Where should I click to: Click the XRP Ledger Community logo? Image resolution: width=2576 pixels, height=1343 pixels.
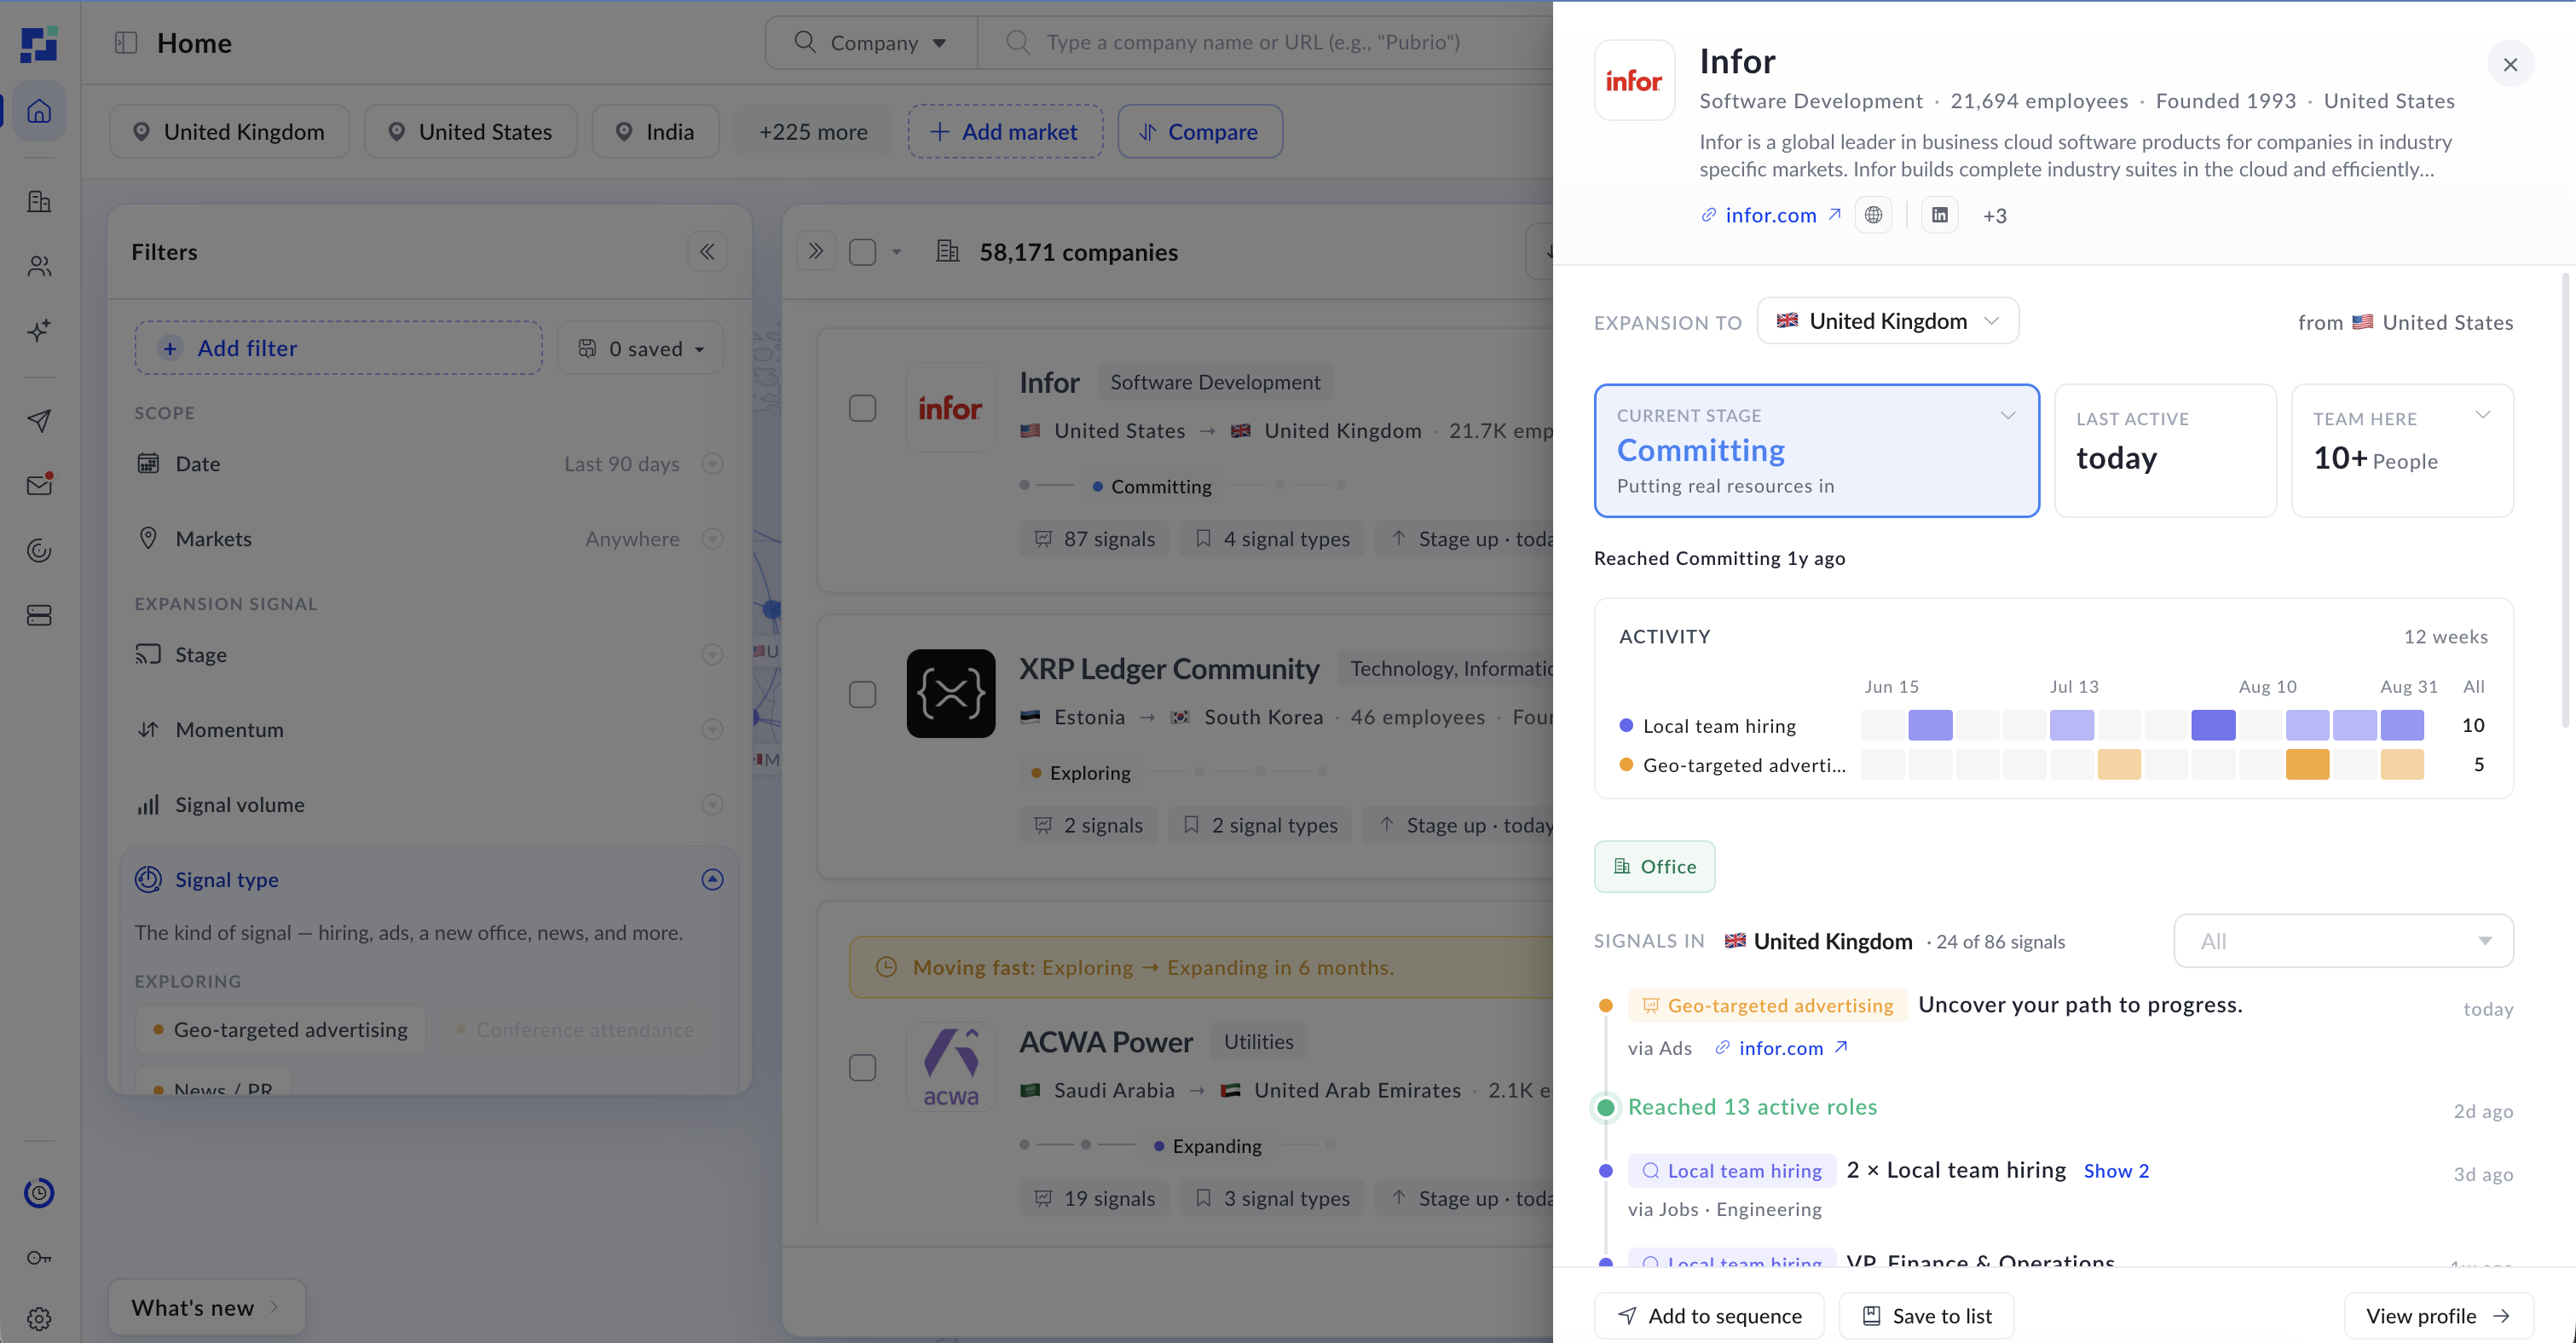(x=951, y=693)
